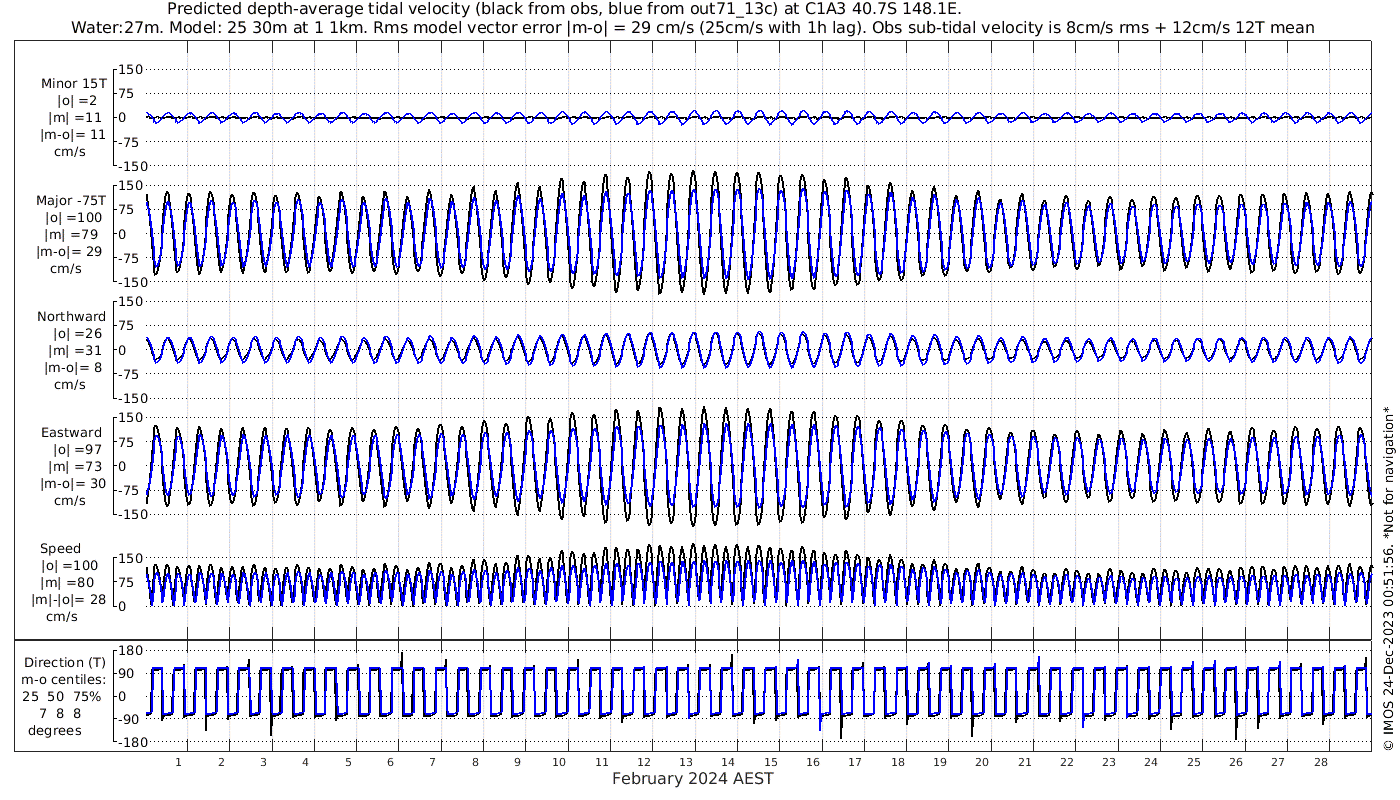Select the '|m-o|= 29' error value

click(69, 251)
